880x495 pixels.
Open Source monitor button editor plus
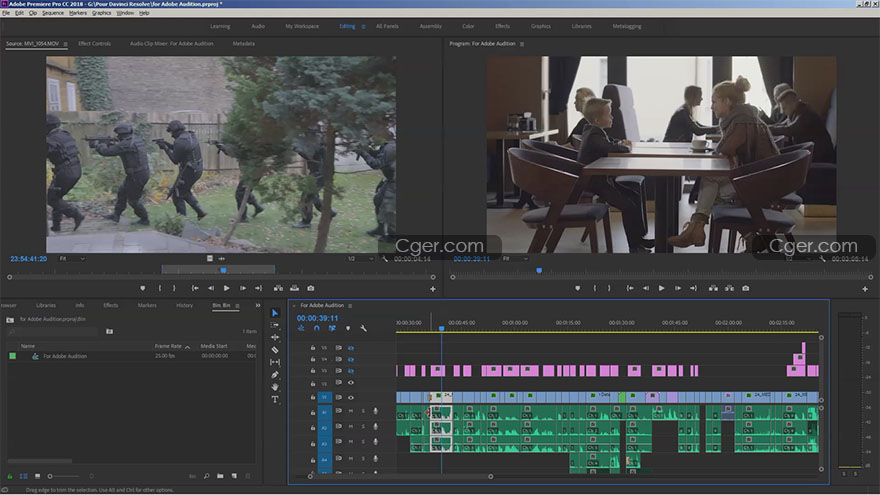pos(433,288)
